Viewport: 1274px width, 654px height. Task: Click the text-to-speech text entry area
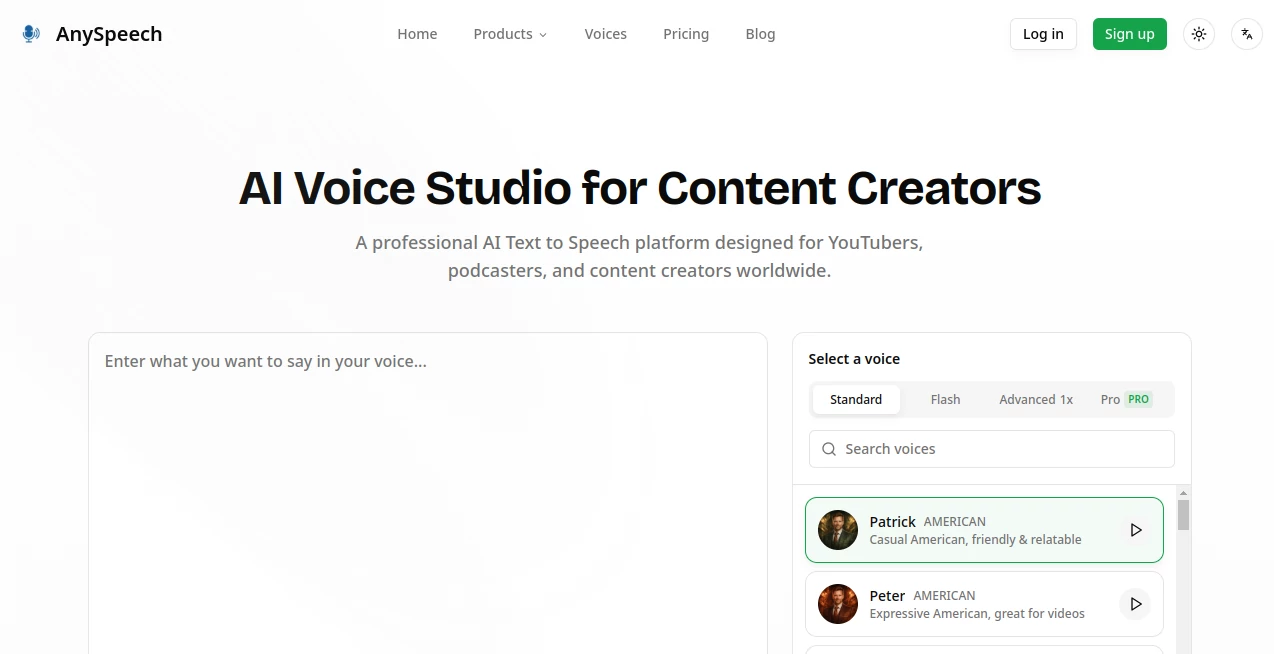click(428, 493)
